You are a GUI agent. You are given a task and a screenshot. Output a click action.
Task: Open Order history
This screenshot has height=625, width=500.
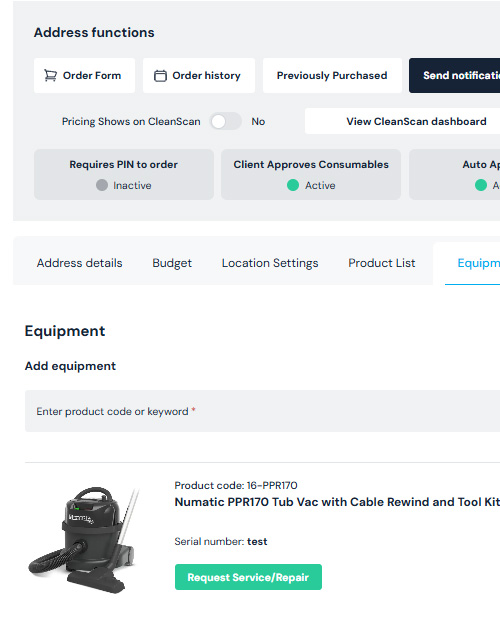pos(199,75)
